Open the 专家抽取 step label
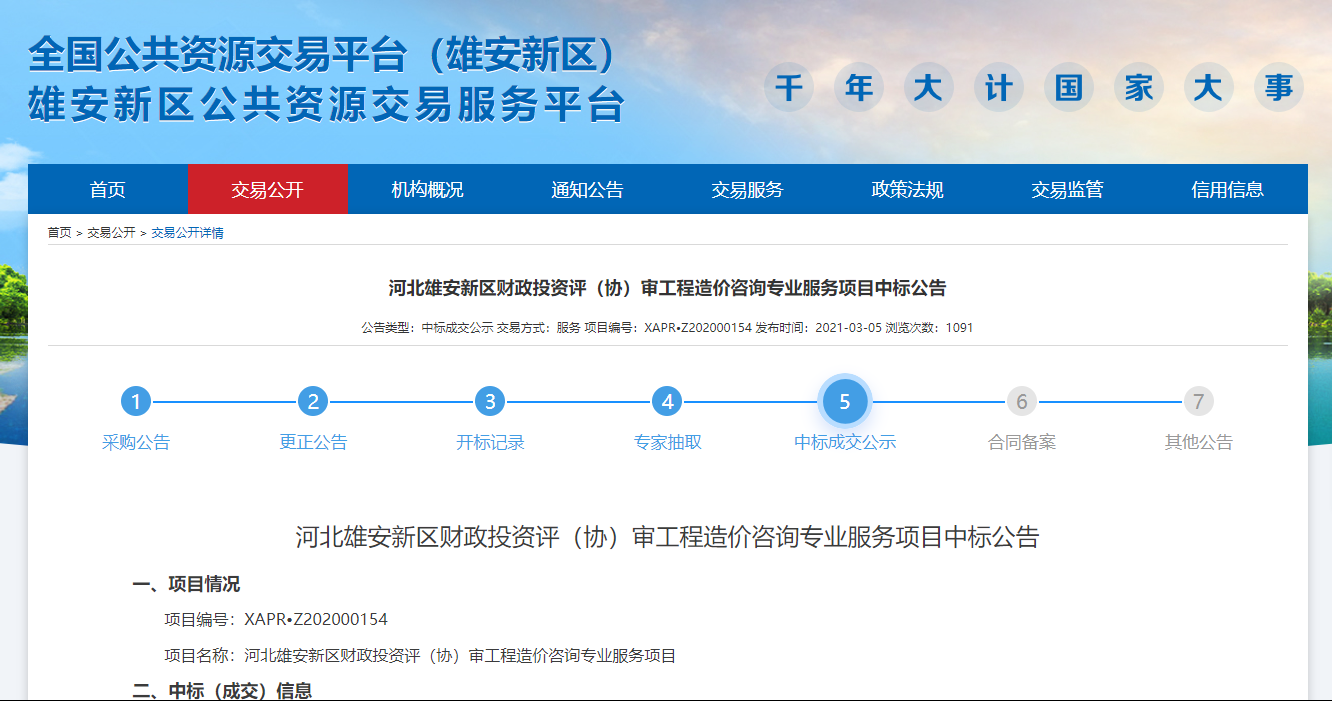The width and height of the screenshot is (1332, 701). click(667, 442)
